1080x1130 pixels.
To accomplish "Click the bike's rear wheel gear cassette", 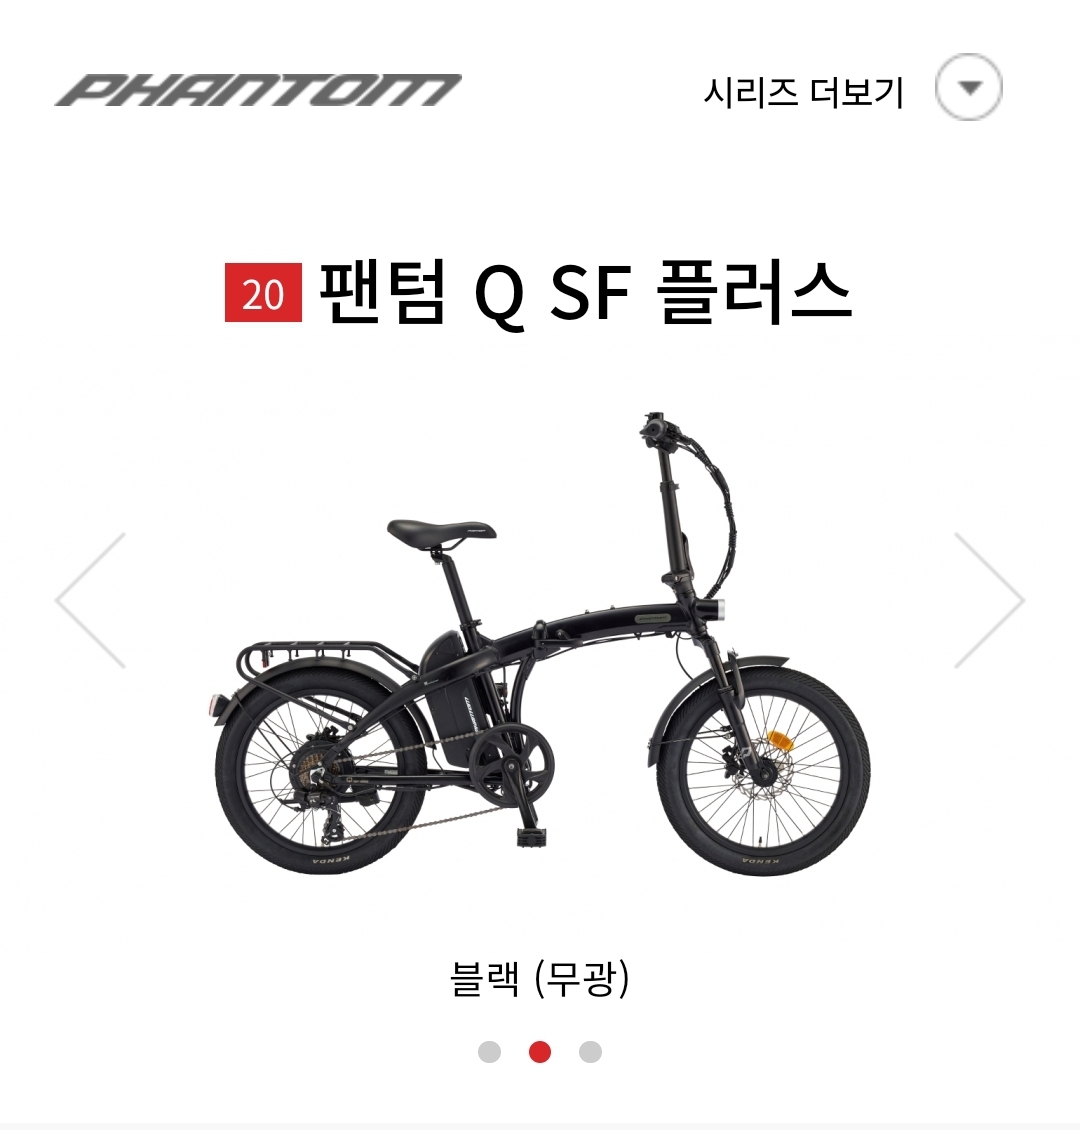I will click(317, 773).
